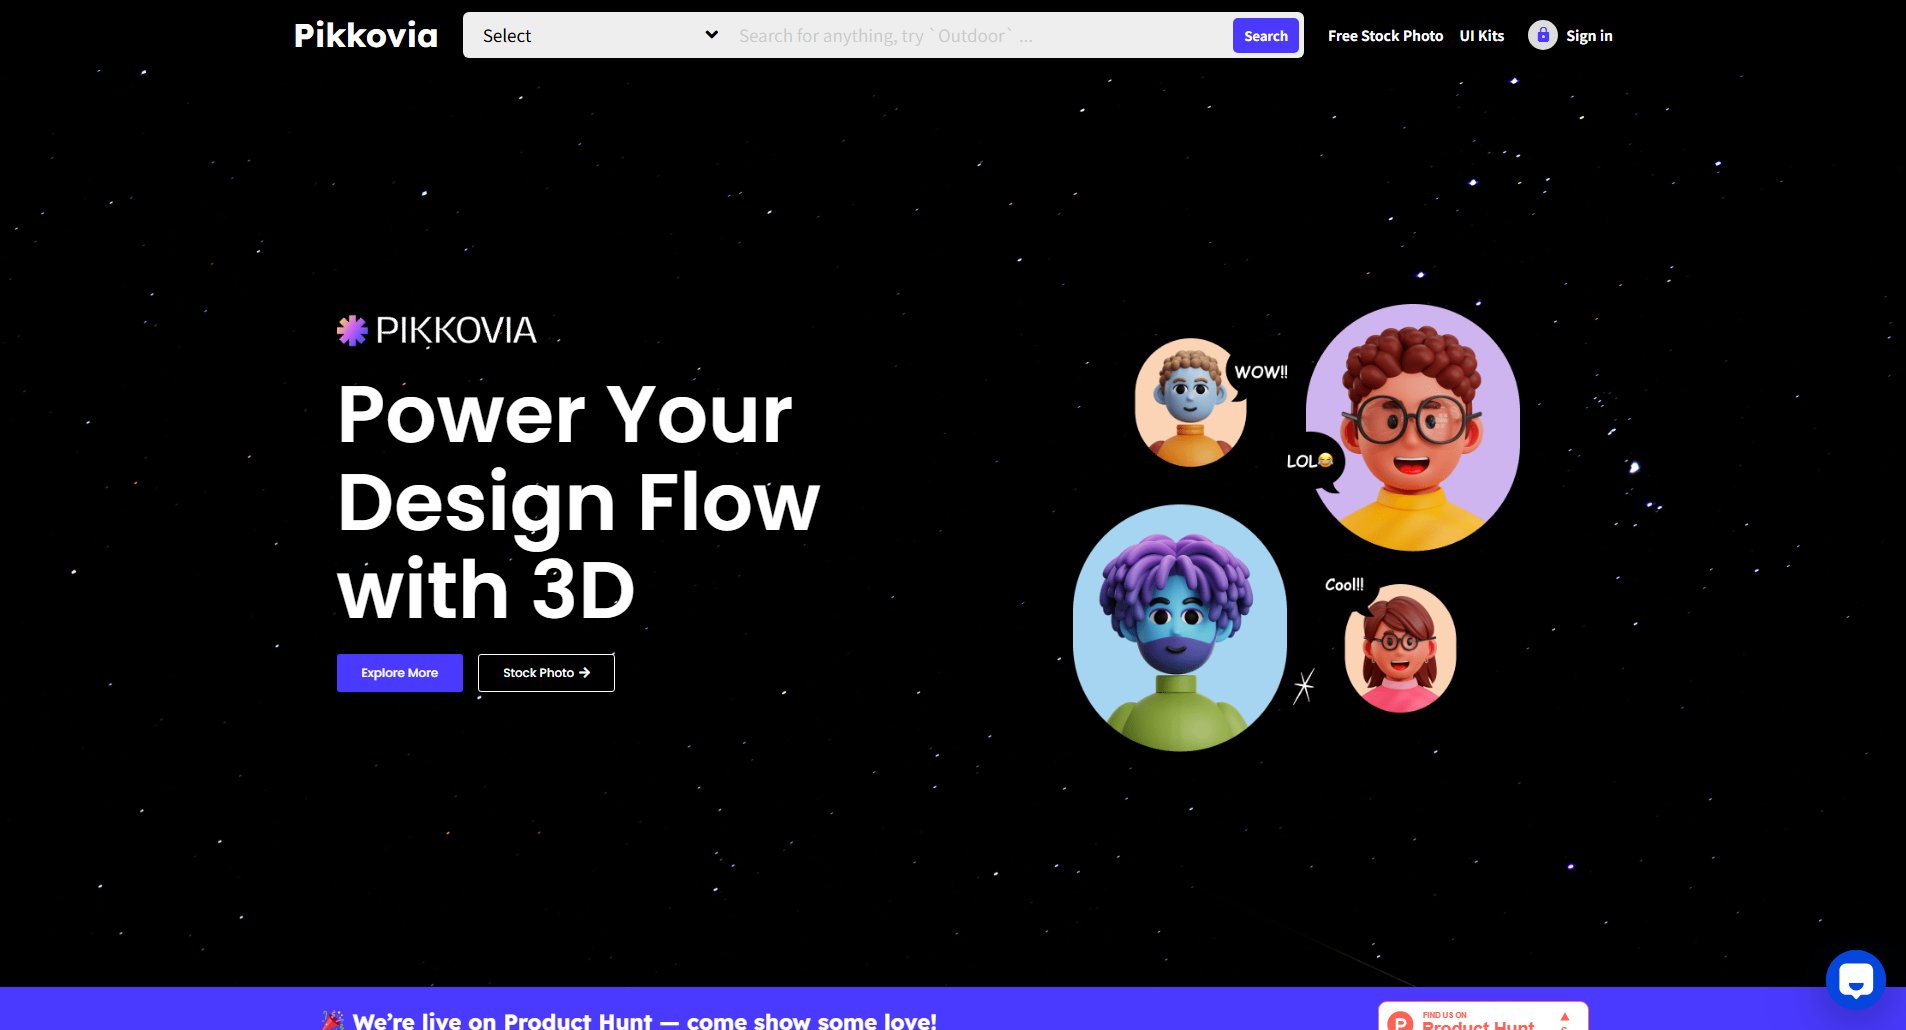
Task: Click Sign in
Action: (1589, 35)
